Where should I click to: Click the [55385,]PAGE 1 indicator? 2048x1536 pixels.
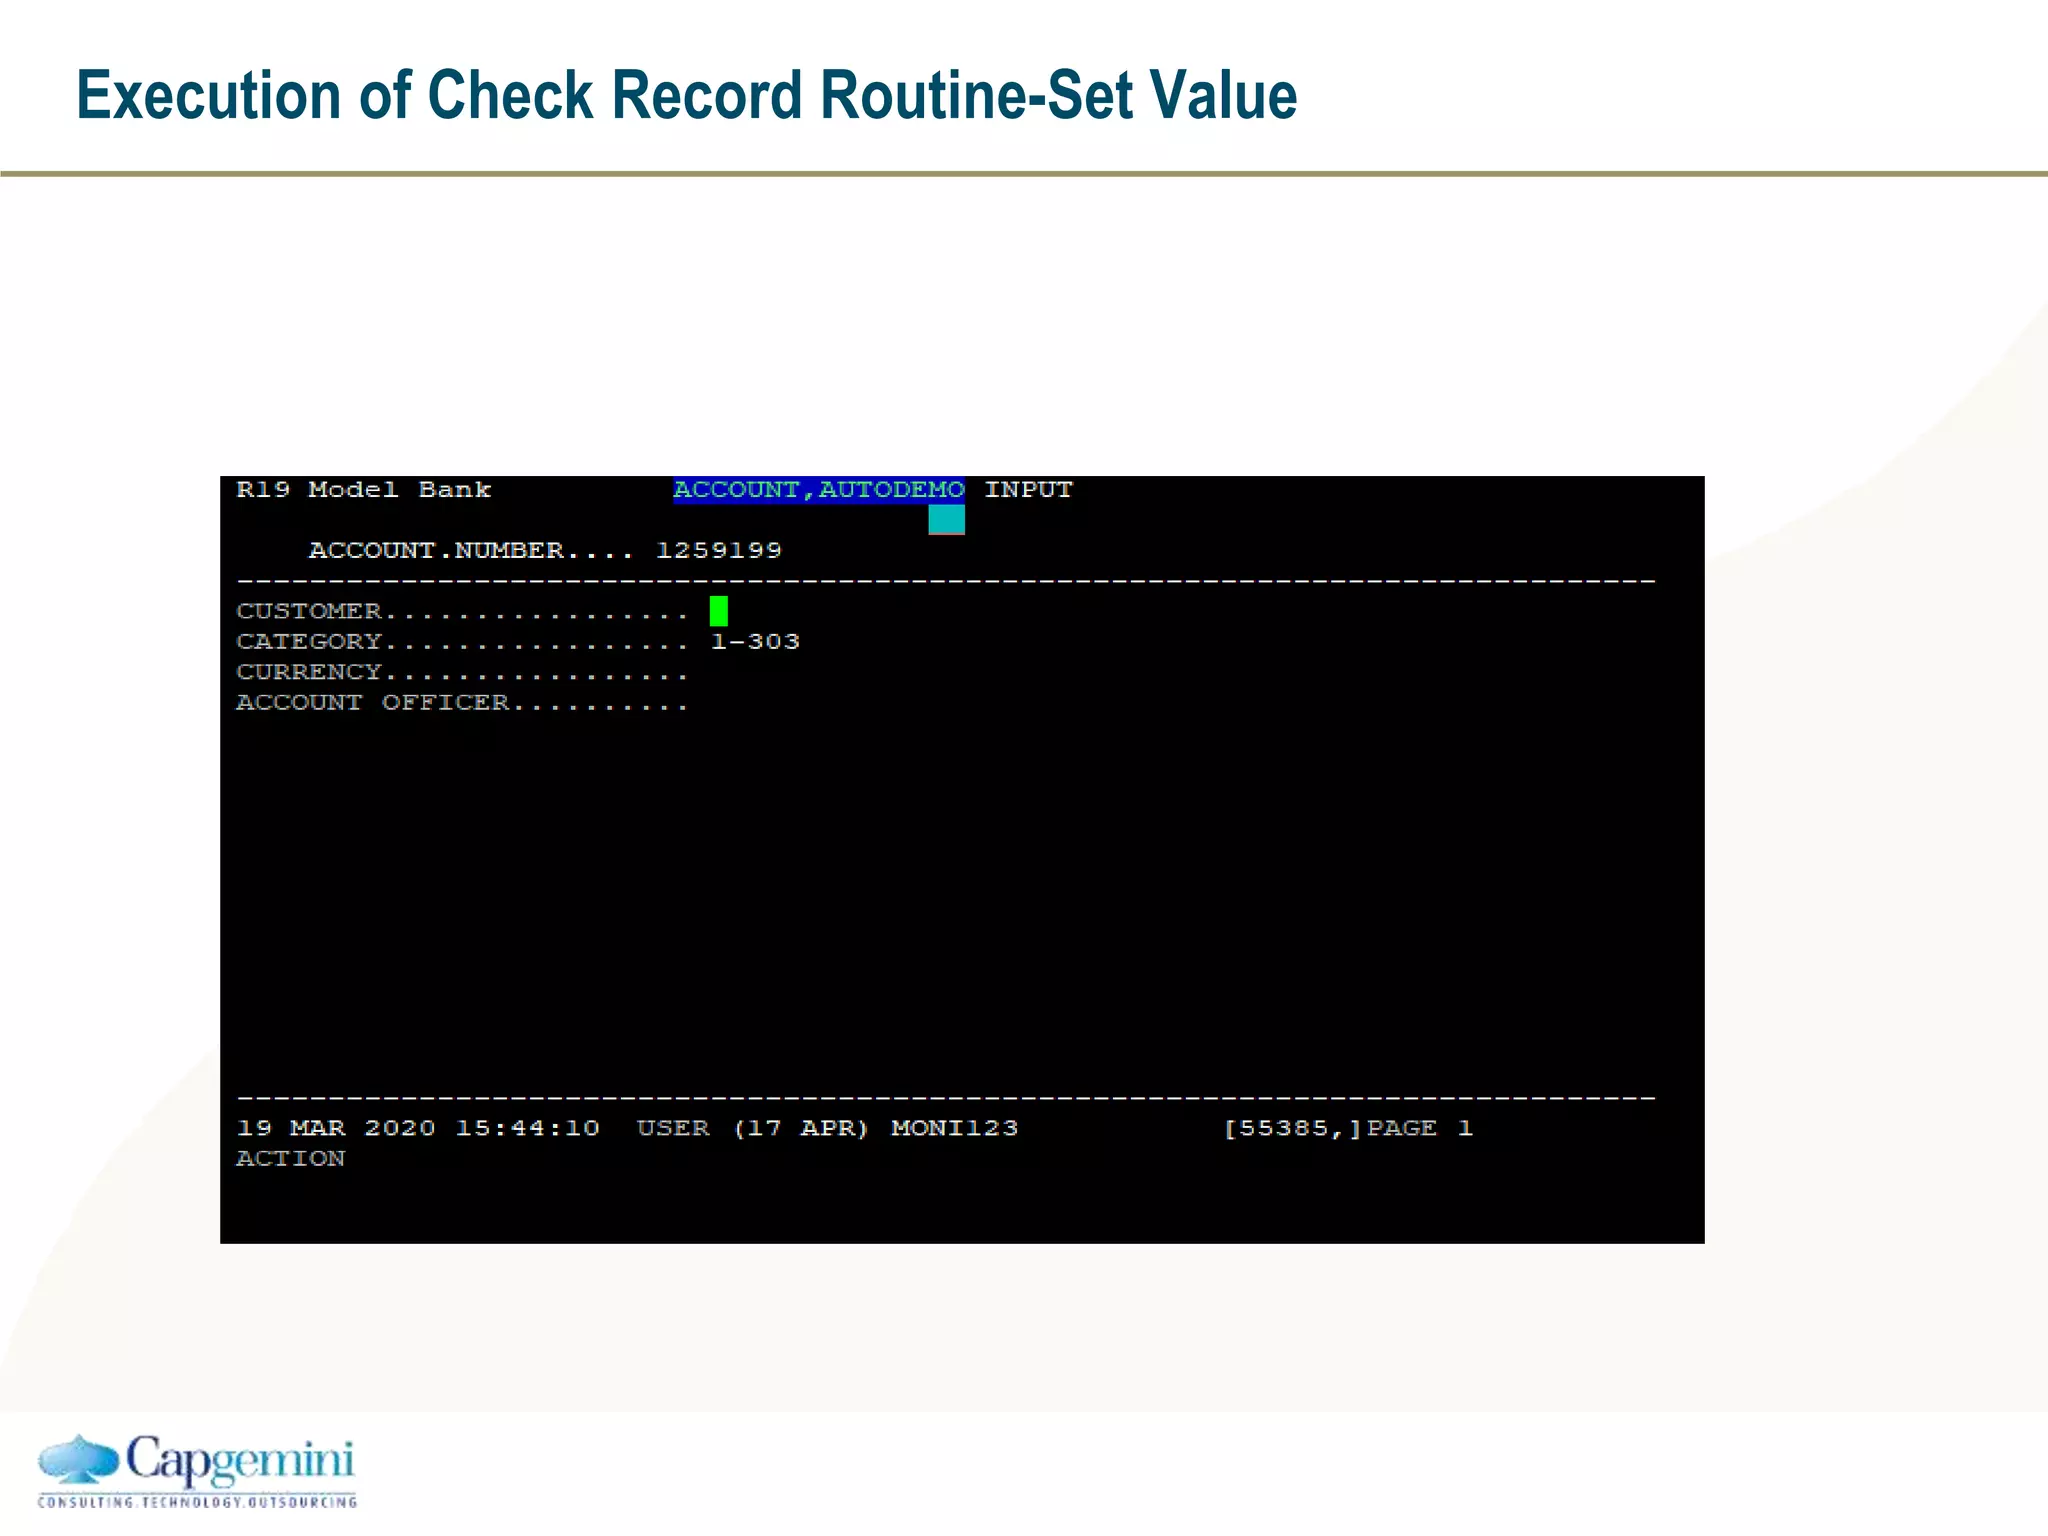pyautogui.click(x=1348, y=1128)
